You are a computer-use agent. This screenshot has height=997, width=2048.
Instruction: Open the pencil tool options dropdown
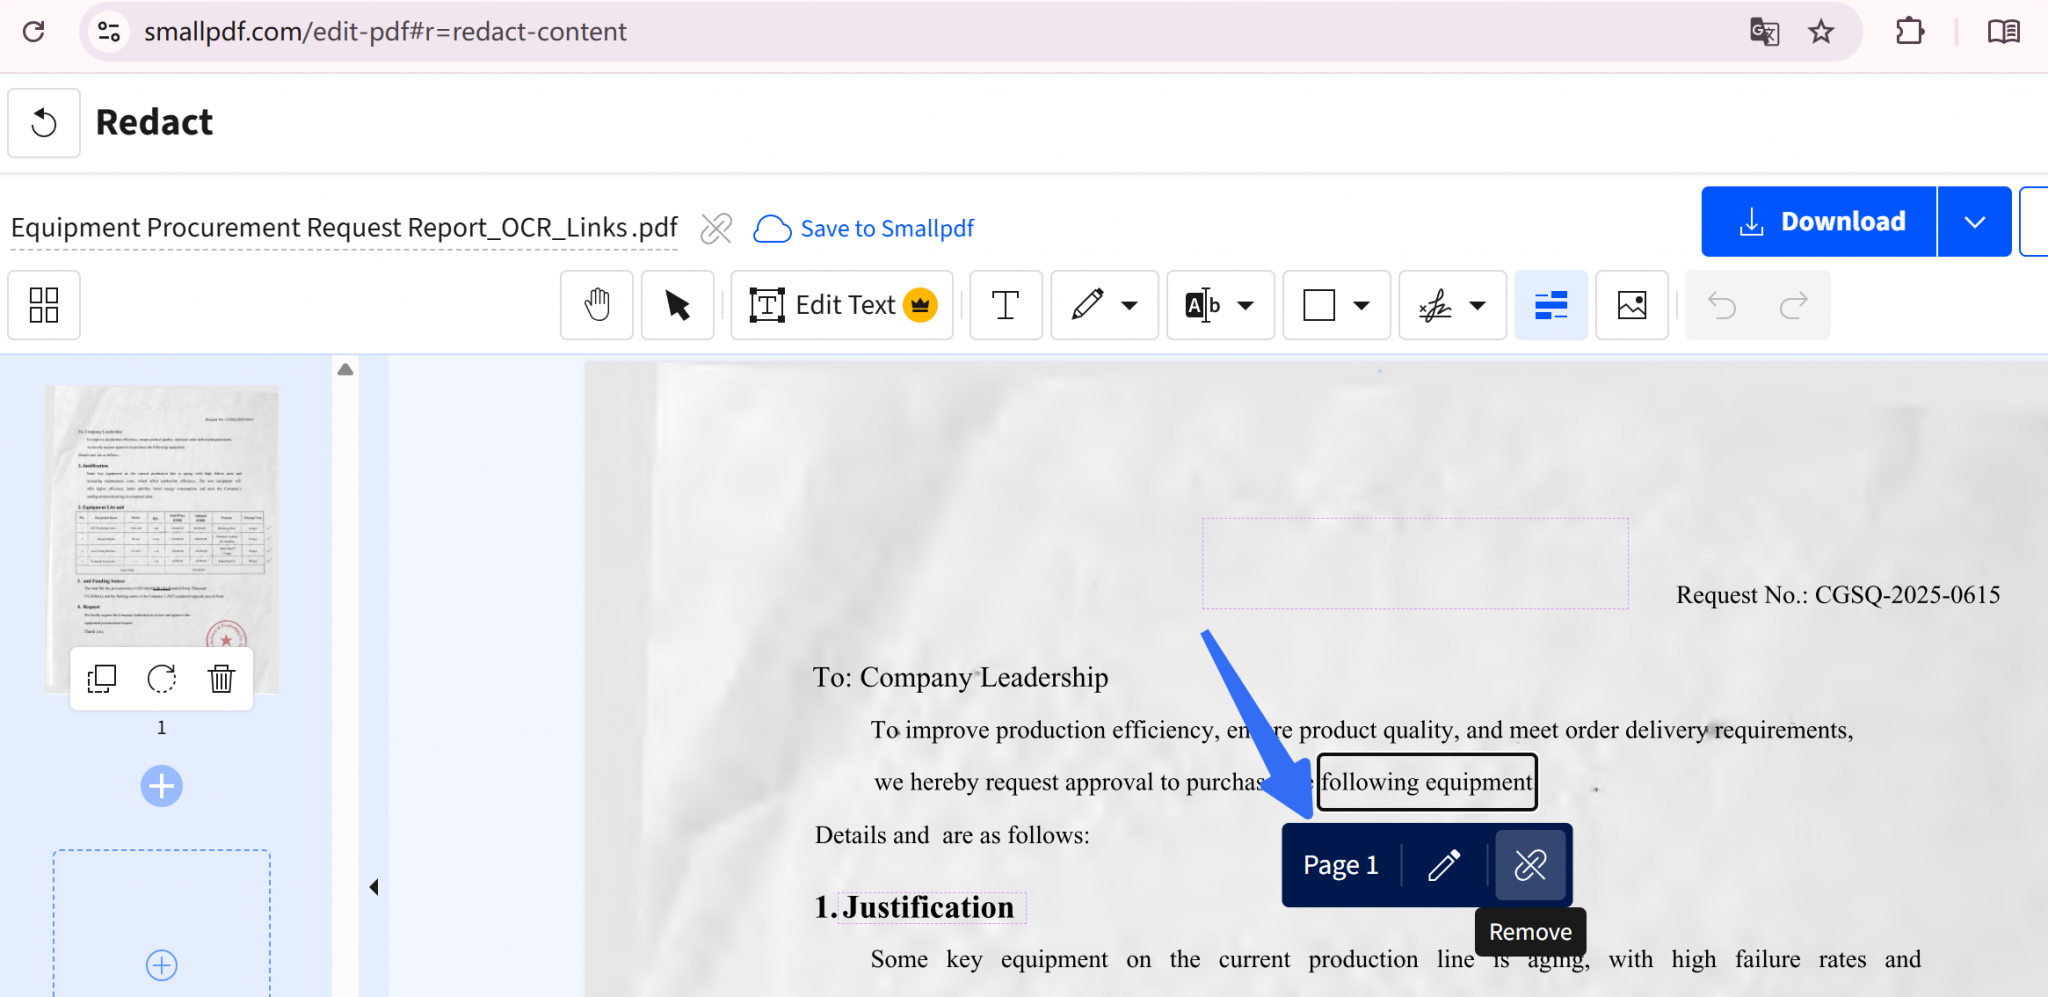pos(1130,305)
